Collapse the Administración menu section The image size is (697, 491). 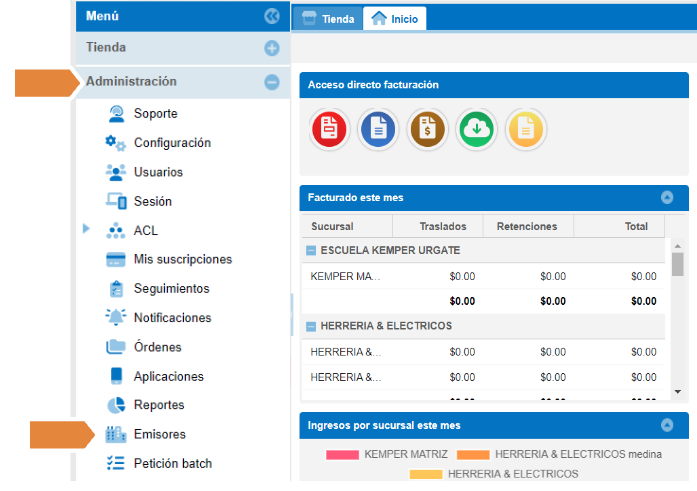pos(271,82)
